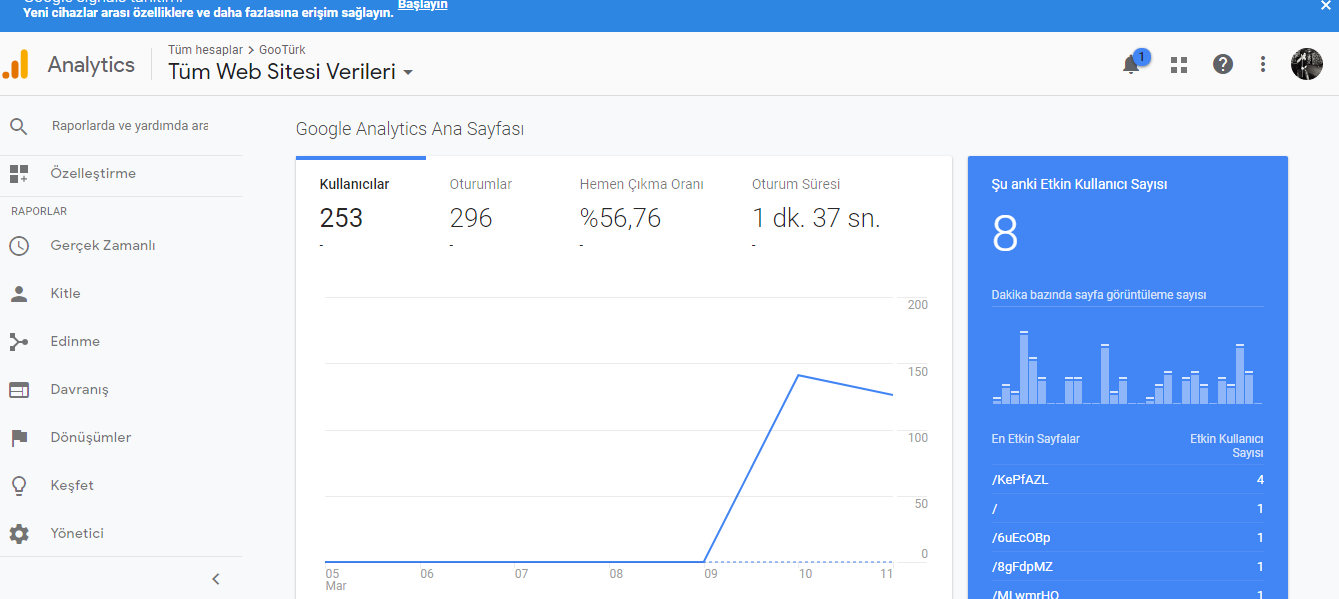
Task: Click the Tüm hesaplar breadcrumb
Action: [x=205, y=50]
